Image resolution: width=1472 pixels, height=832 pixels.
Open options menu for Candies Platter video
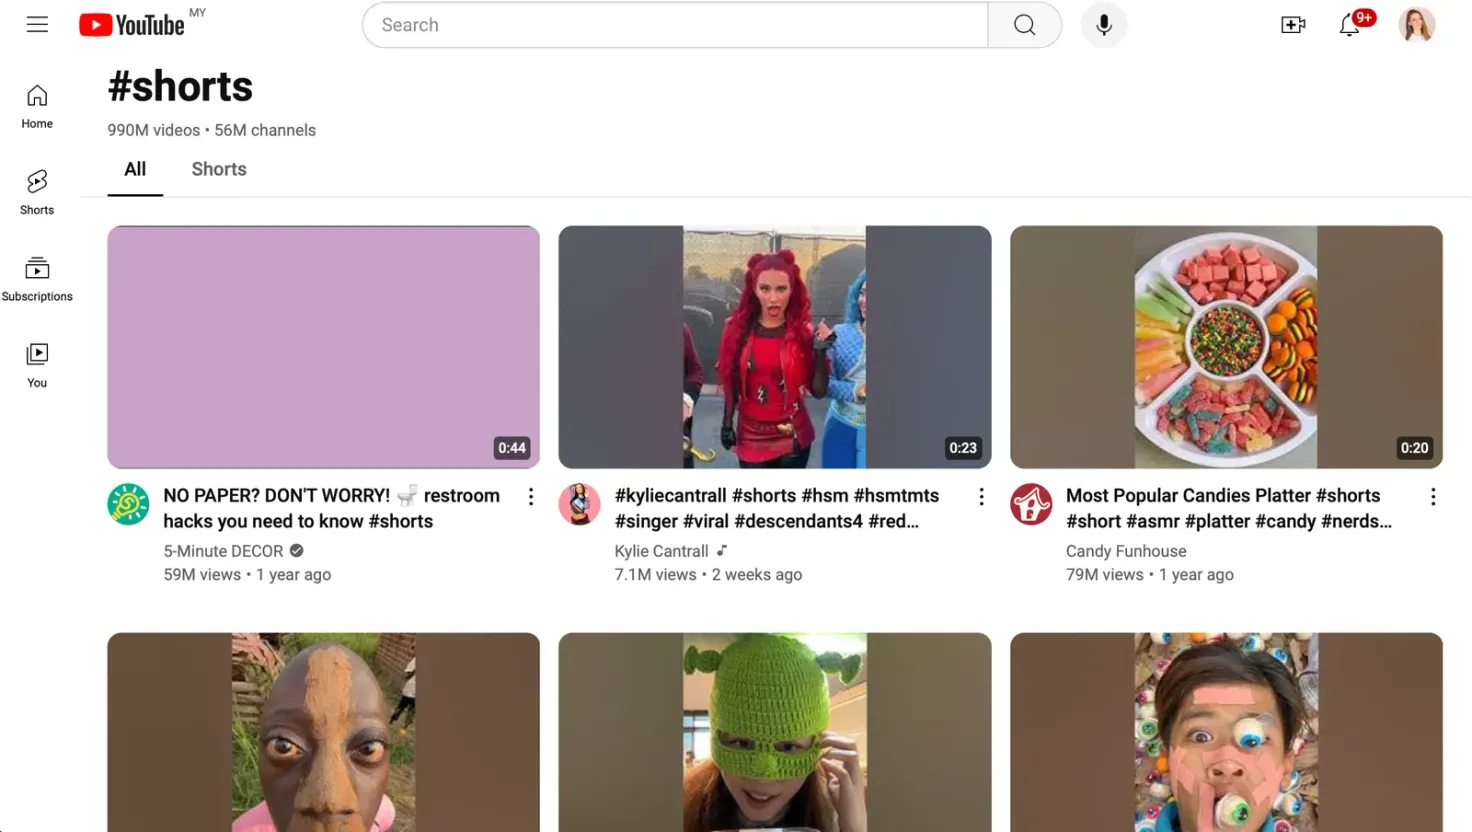click(1433, 497)
